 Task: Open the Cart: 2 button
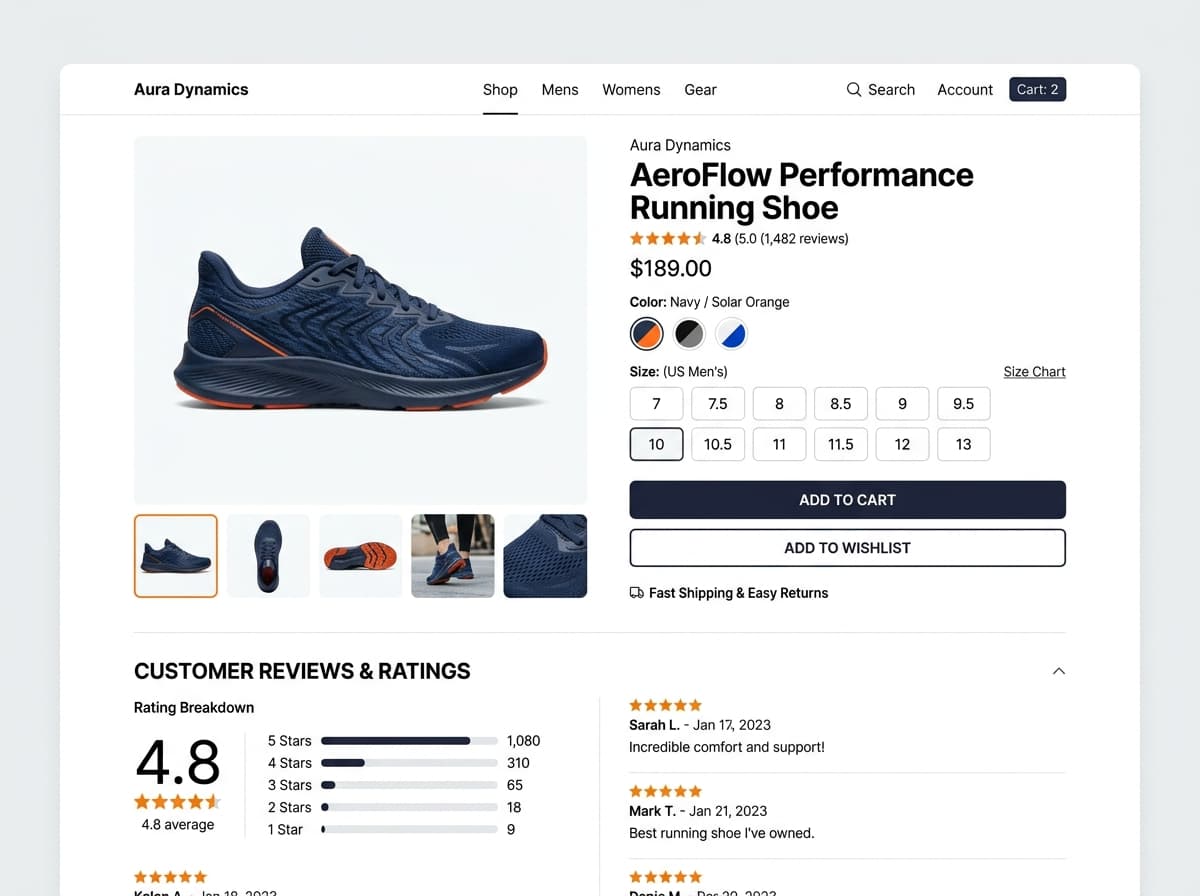click(1038, 89)
